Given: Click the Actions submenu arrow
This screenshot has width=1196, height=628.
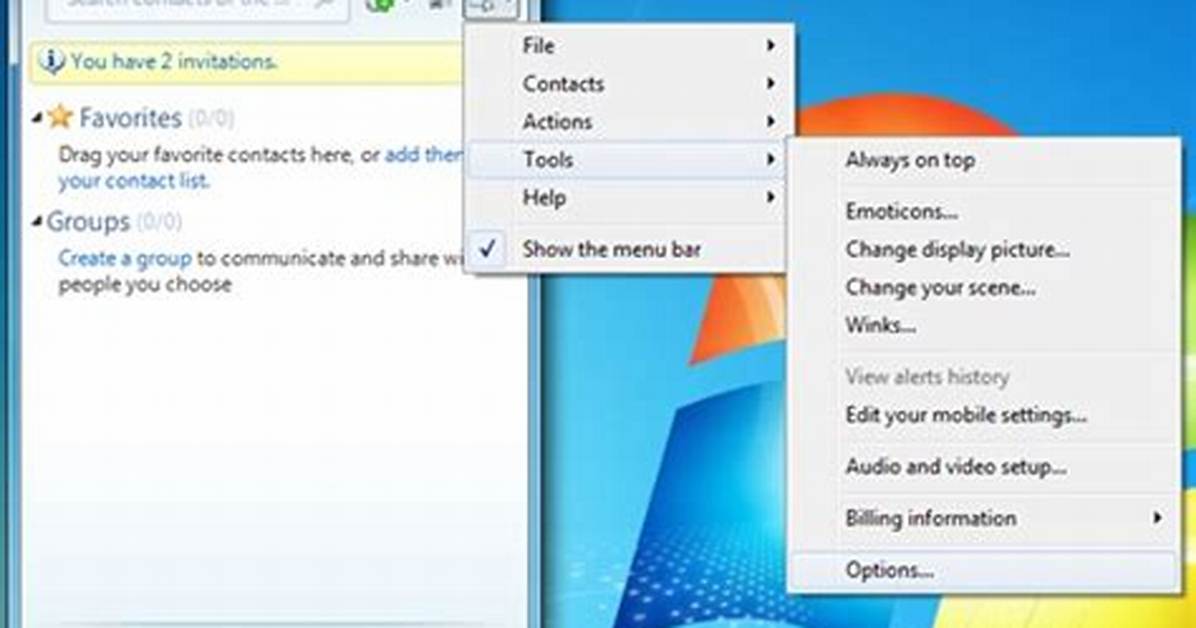Looking at the screenshot, I should (x=770, y=121).
